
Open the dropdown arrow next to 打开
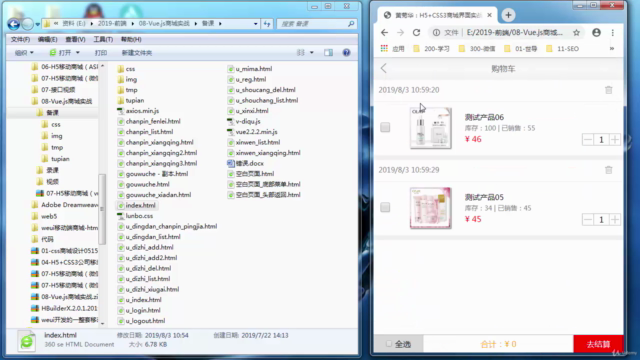78,53
